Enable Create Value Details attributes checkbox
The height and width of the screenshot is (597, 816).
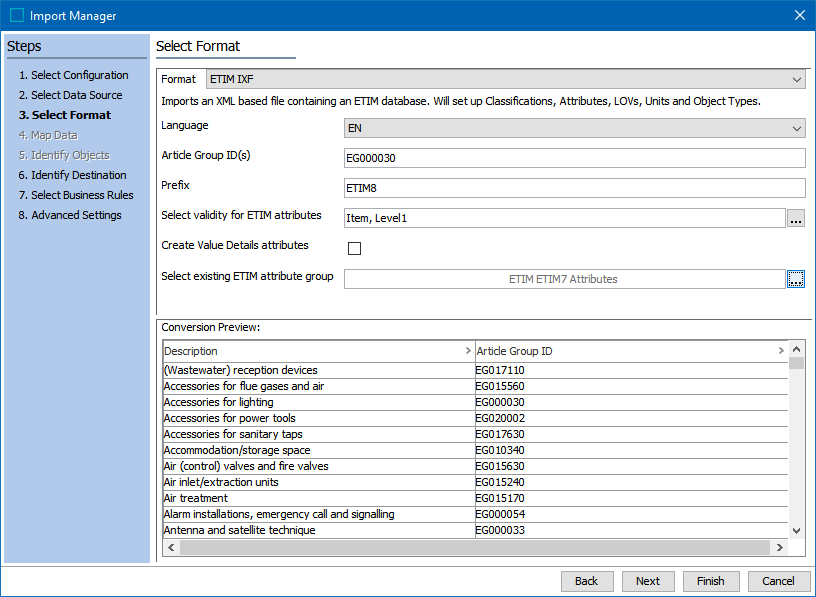pos(354,248)
